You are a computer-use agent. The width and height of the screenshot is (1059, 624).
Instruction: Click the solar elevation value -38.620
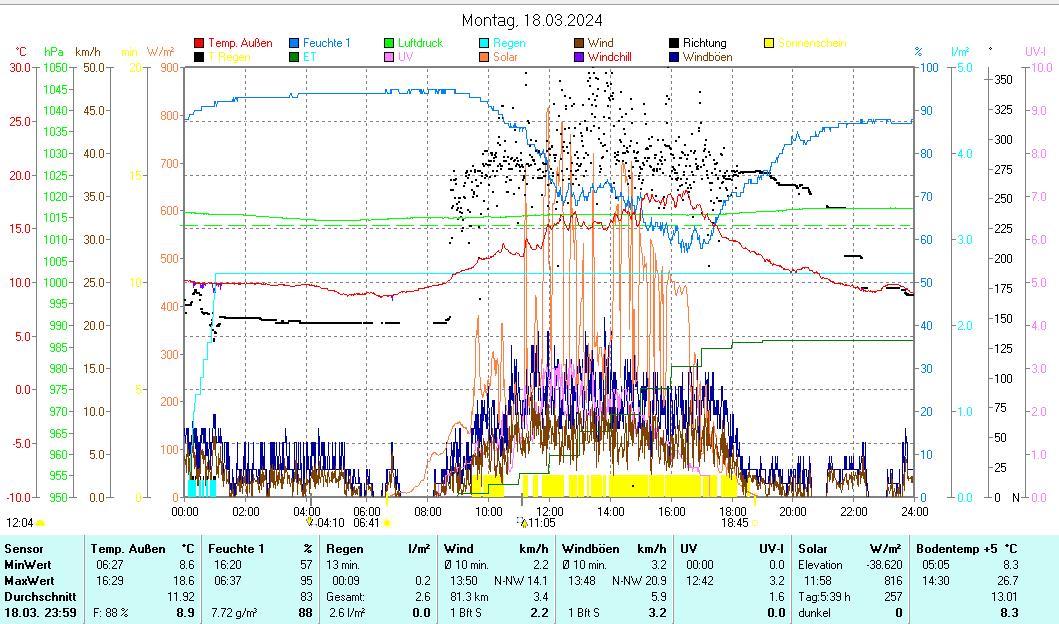point(883,565)
